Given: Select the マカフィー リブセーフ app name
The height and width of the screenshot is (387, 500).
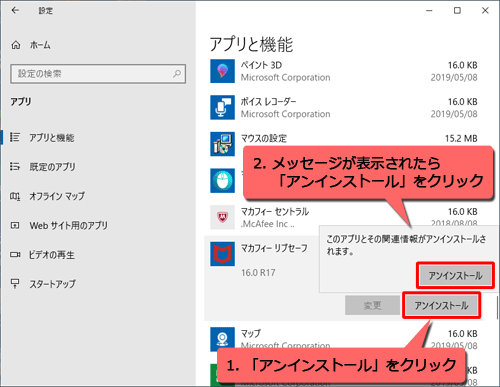Looking at the screenshot, I should click(274, 248).
